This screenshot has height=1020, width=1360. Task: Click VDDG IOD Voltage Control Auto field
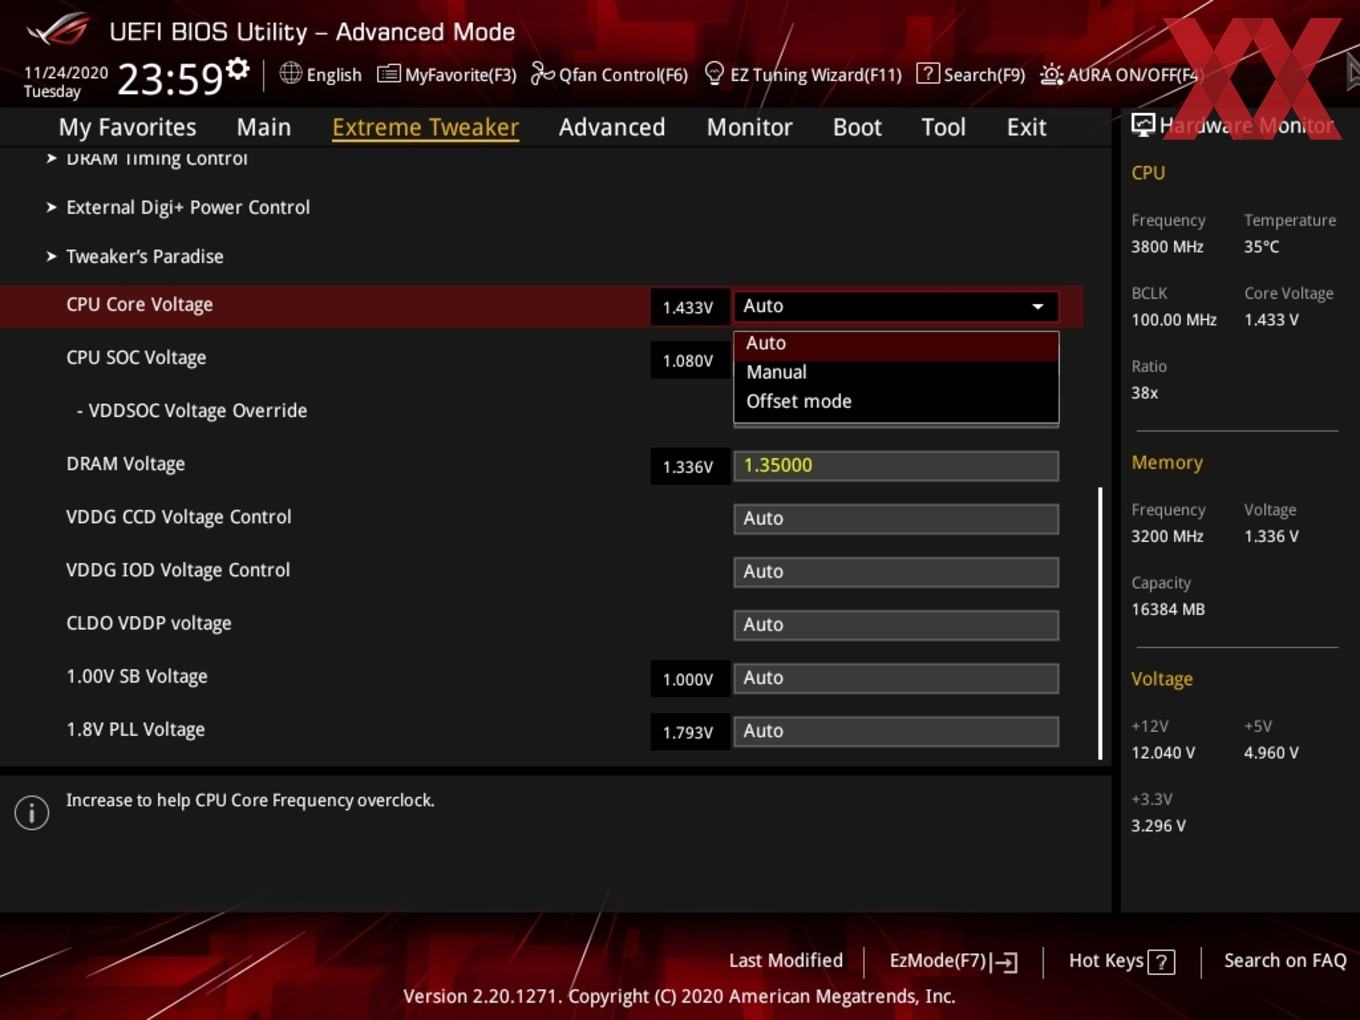[896, 571]
